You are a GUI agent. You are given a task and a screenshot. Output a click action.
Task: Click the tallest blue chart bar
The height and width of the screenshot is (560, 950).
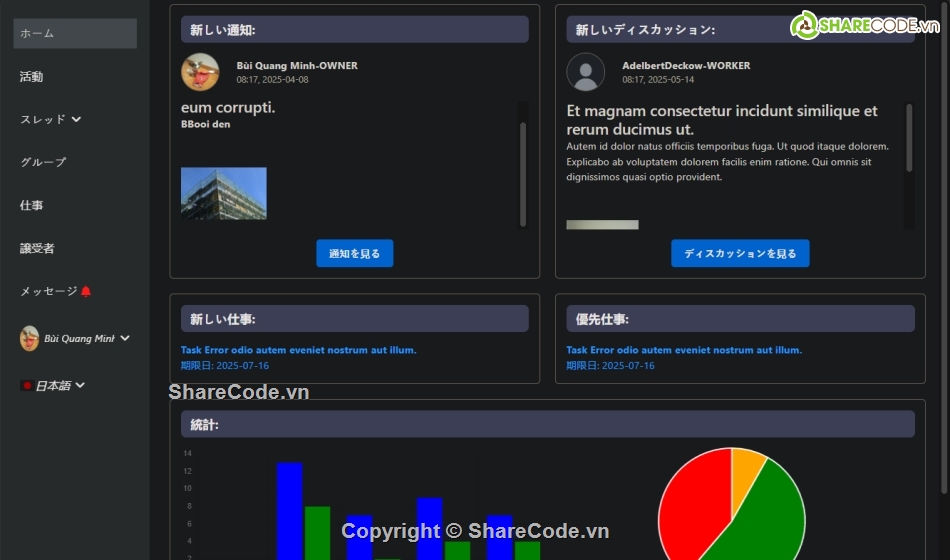click(290, 511)
